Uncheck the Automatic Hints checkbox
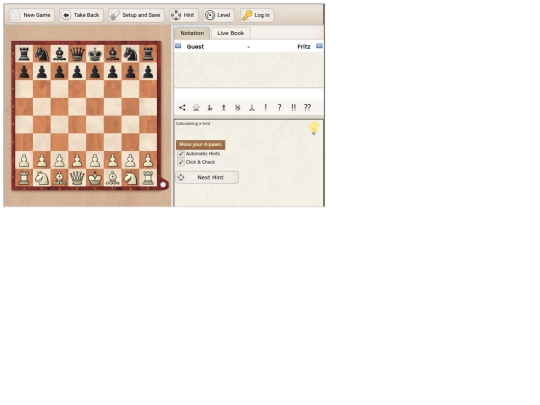The height and width of the screenshot is (405, 540). point(181,154)
